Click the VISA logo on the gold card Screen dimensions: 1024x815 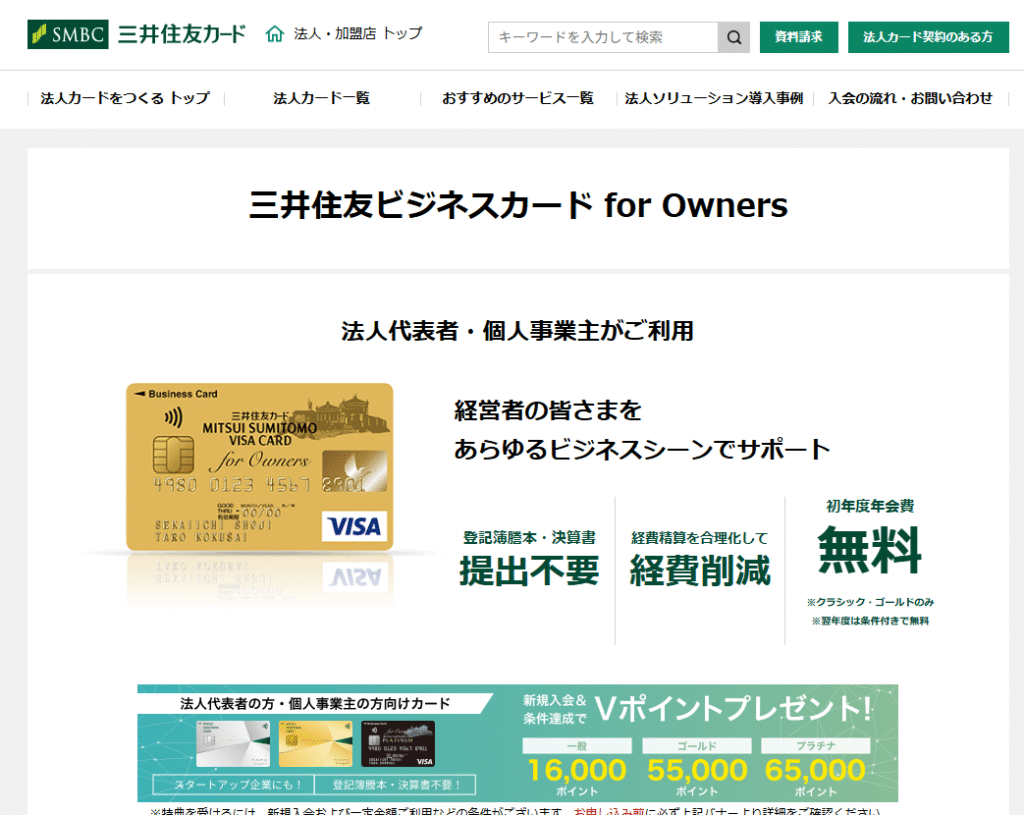[355, 526]
